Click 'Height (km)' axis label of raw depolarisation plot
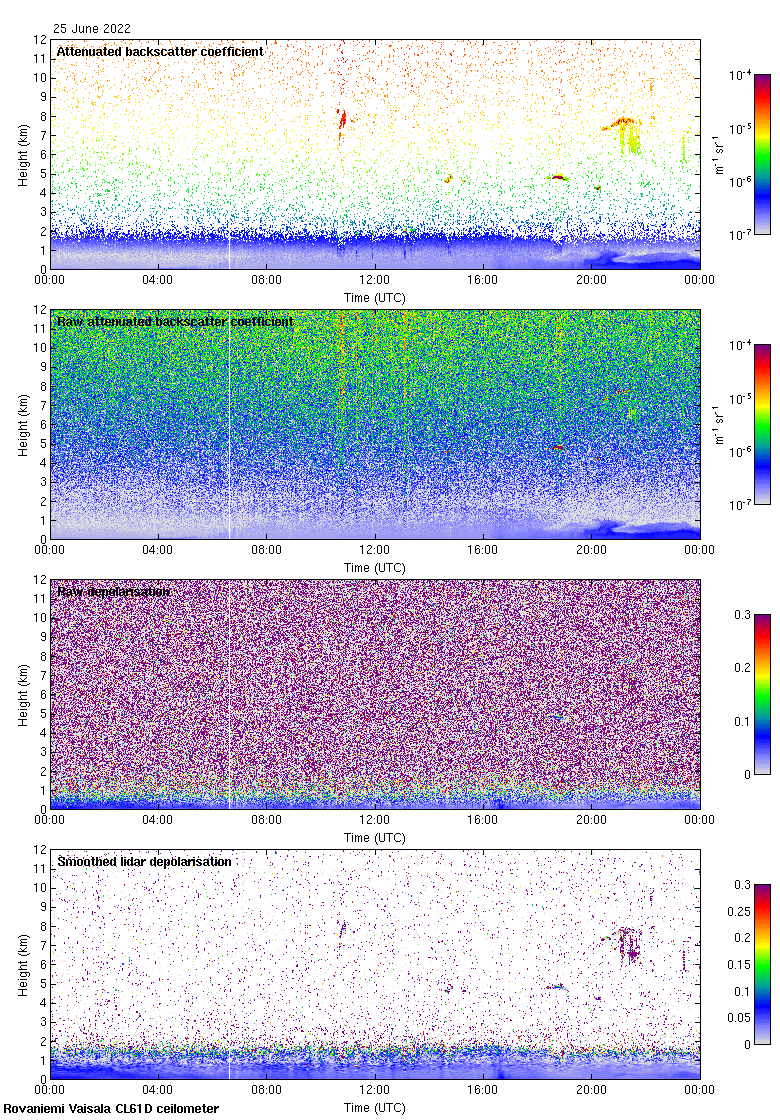This screenshot has height=1120, width=780. (x=24, y=694)
